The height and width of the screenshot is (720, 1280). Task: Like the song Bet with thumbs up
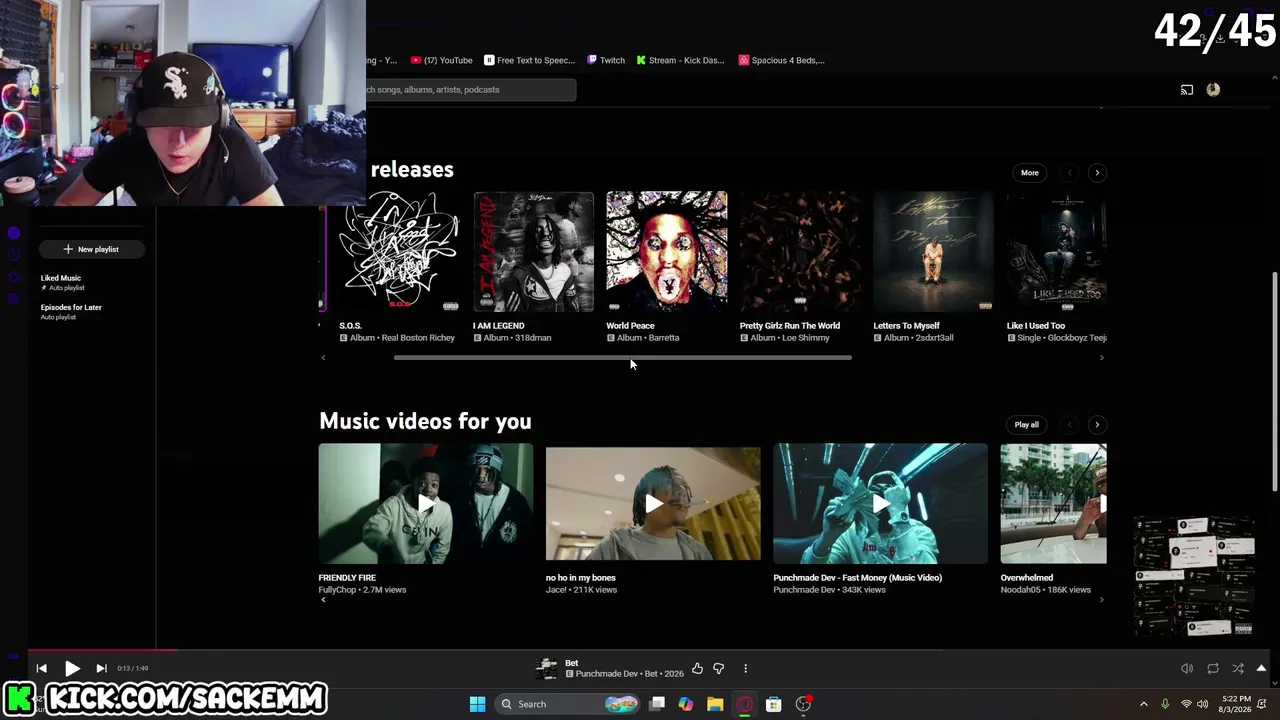tap(697, 668)
